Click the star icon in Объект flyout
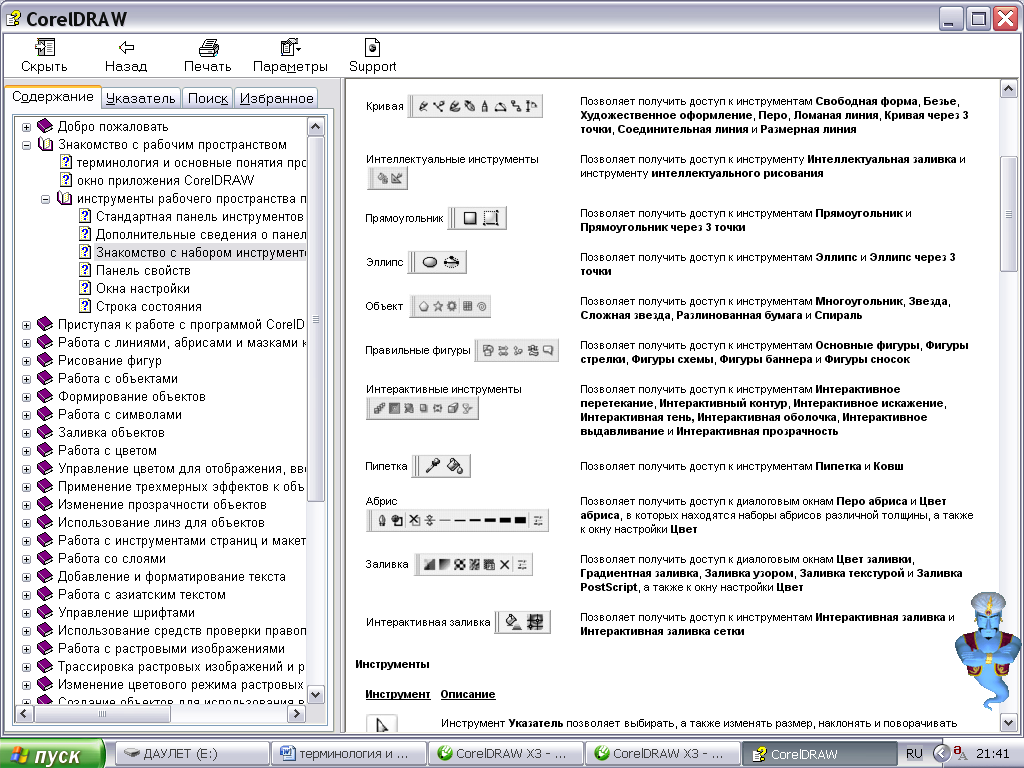Viewport: 1024px width, 768px height. tap(438, 306)
